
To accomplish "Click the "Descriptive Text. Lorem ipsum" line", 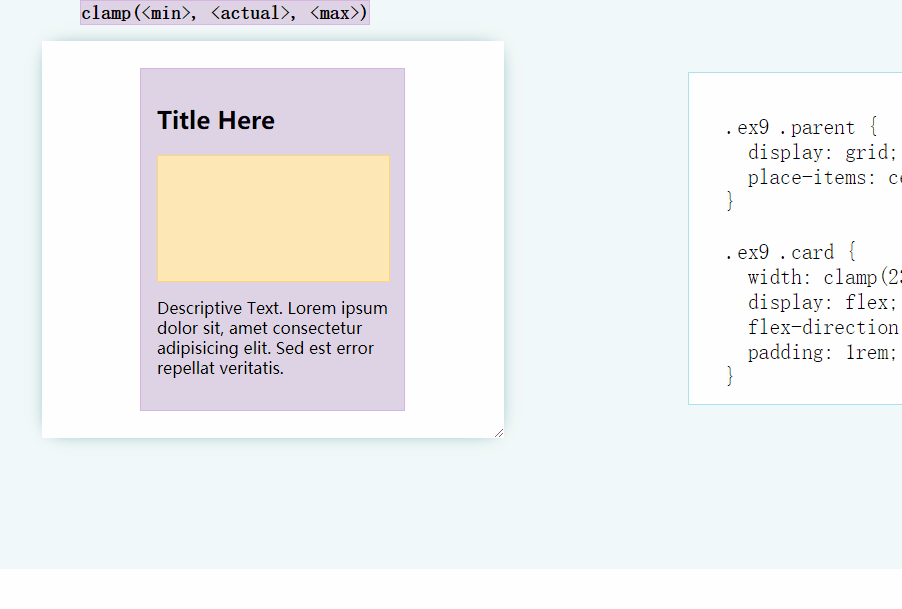I will click(x=272, y=308).
